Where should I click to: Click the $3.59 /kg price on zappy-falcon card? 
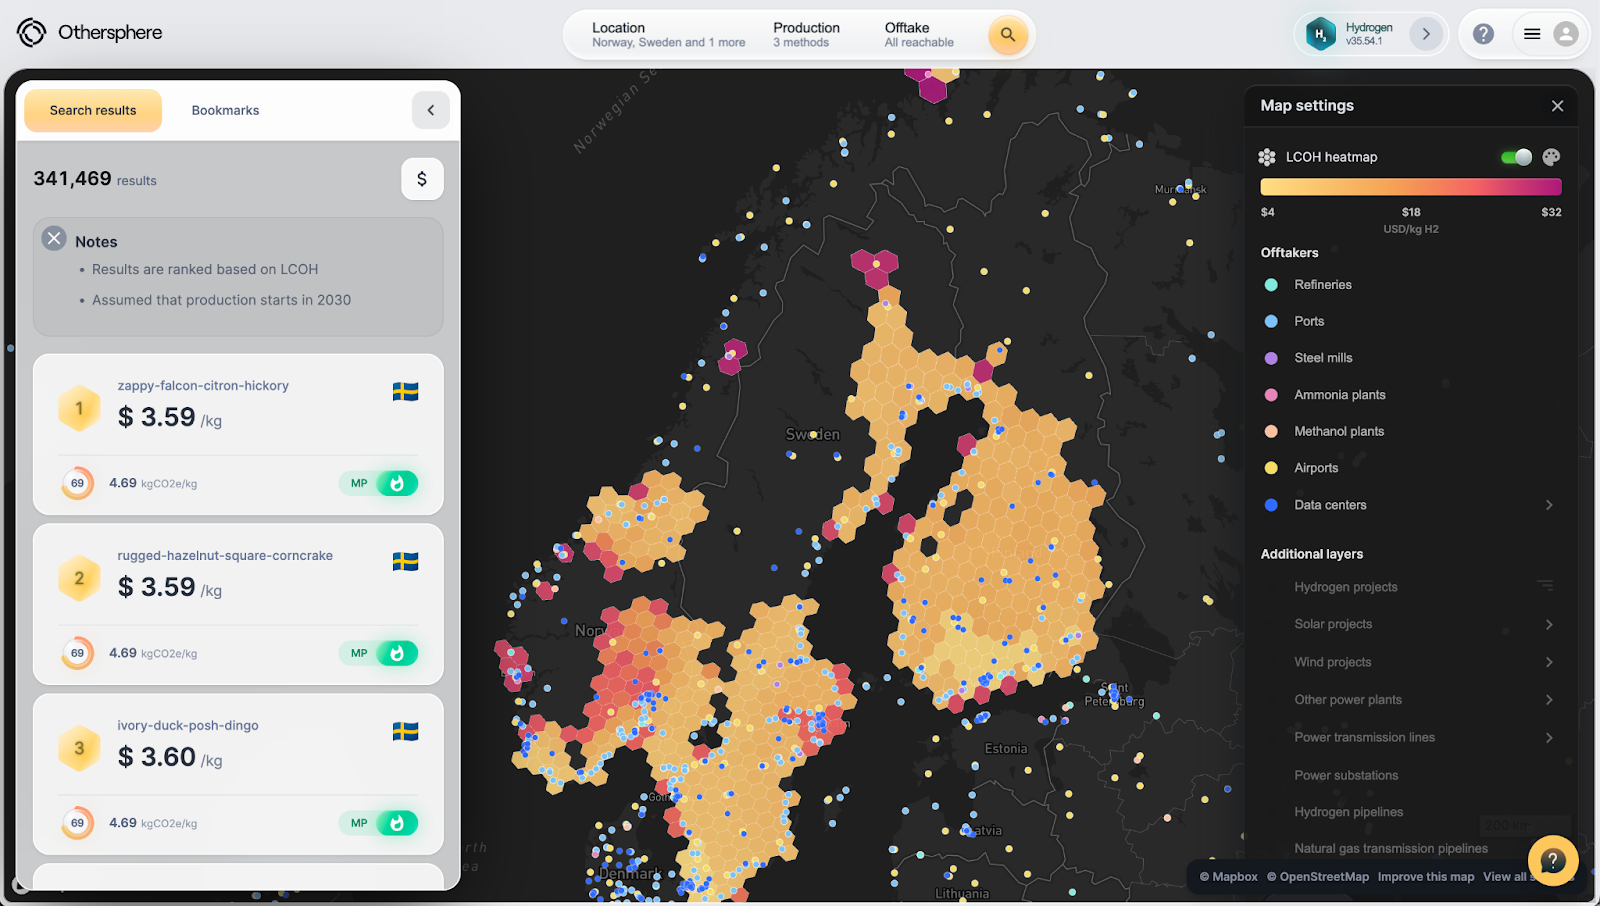(x=170, y=417)
